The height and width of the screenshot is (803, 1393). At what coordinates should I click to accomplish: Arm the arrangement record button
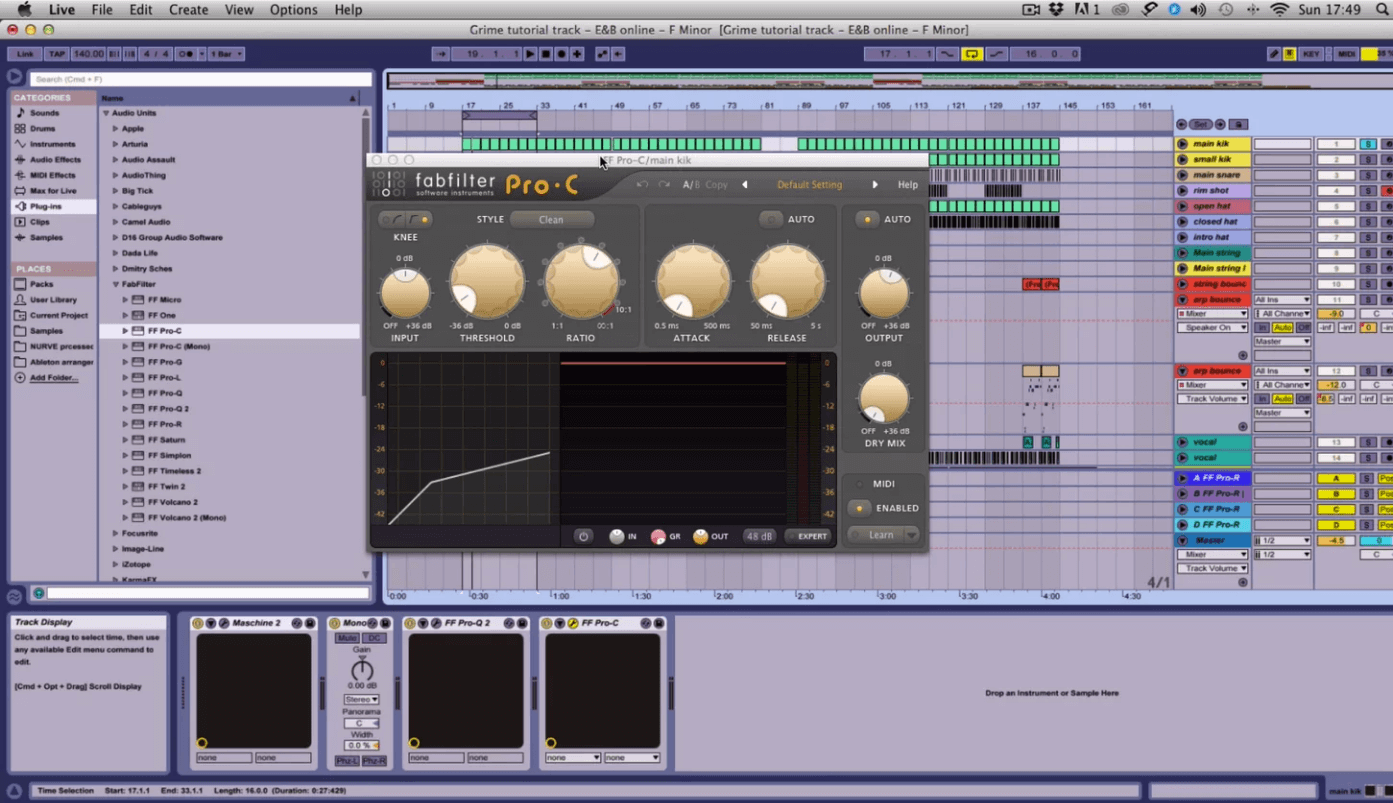561,54
